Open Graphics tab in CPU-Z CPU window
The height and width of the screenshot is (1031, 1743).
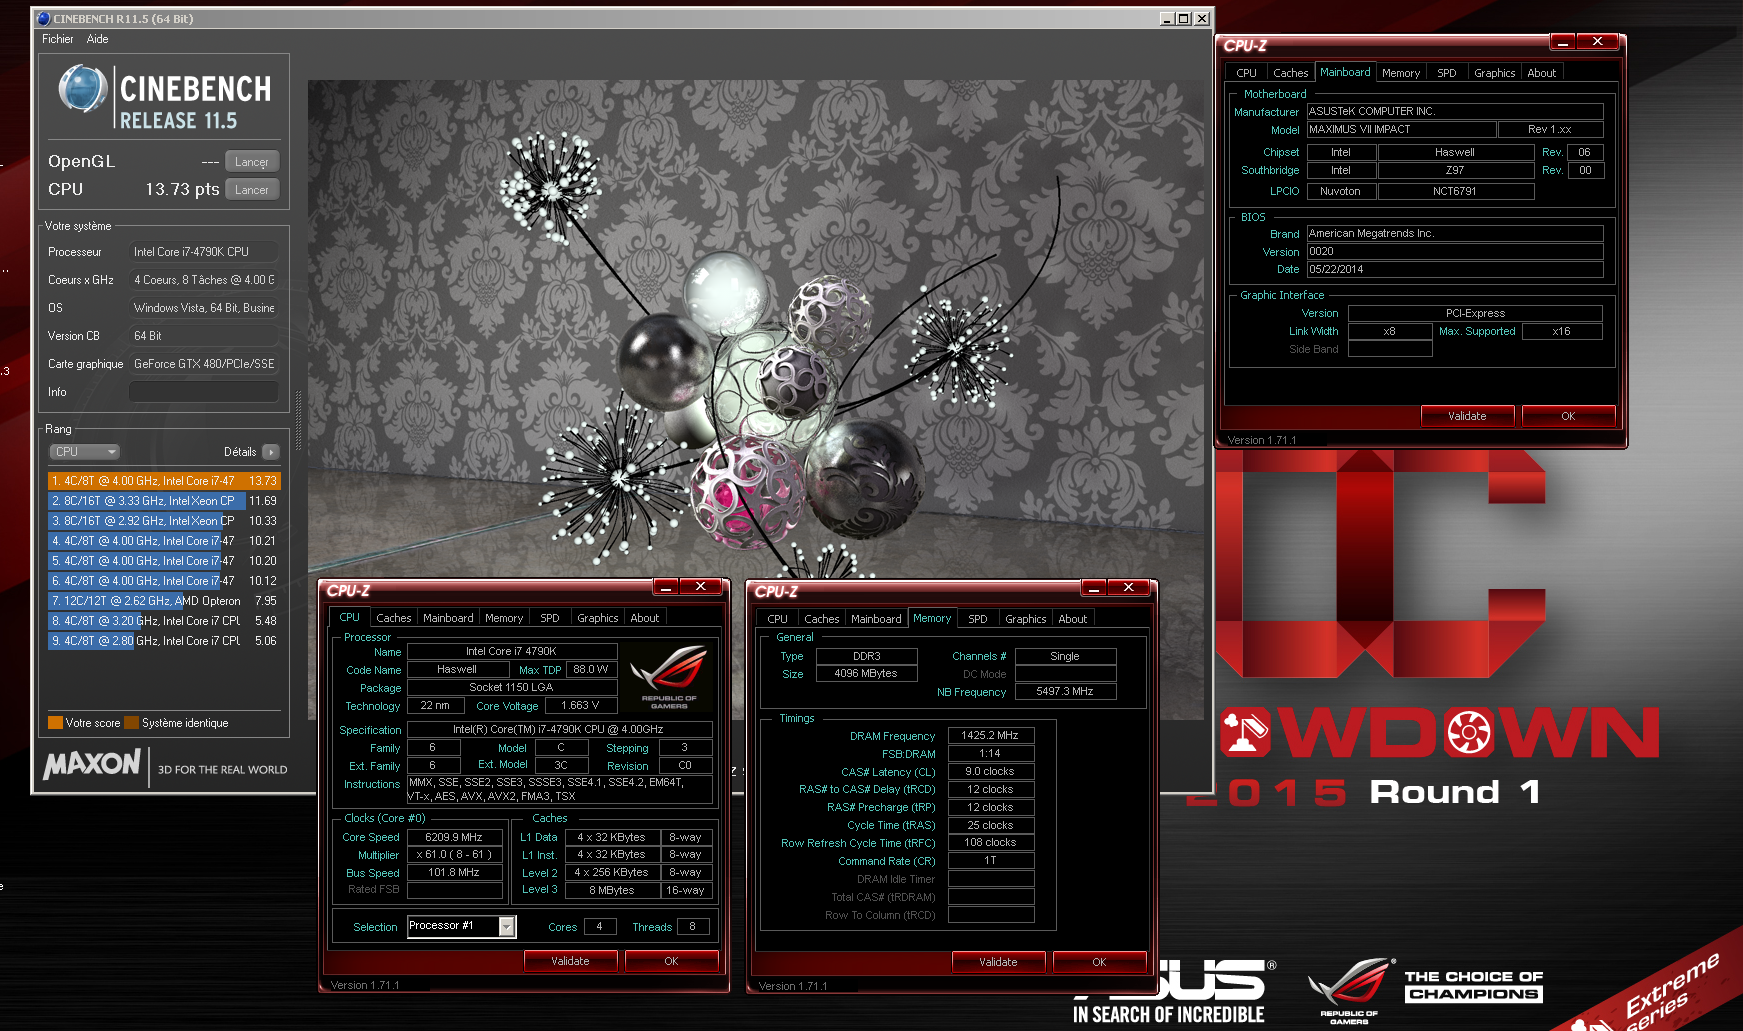[x=597, y=618]
